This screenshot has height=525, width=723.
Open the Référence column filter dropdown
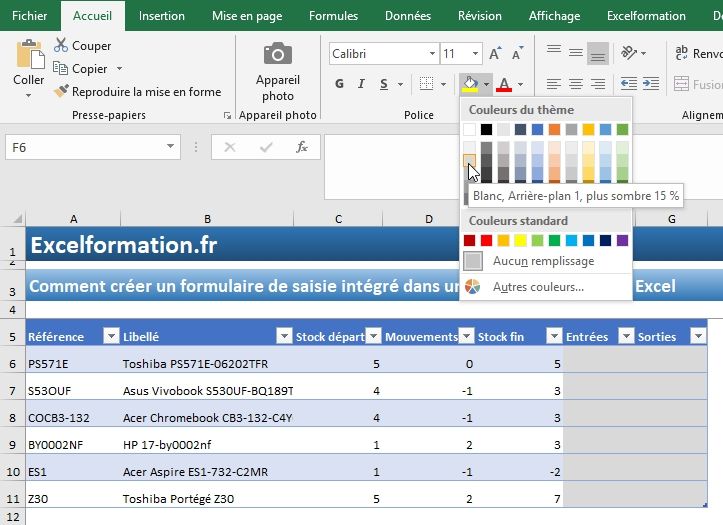[111, 336]
